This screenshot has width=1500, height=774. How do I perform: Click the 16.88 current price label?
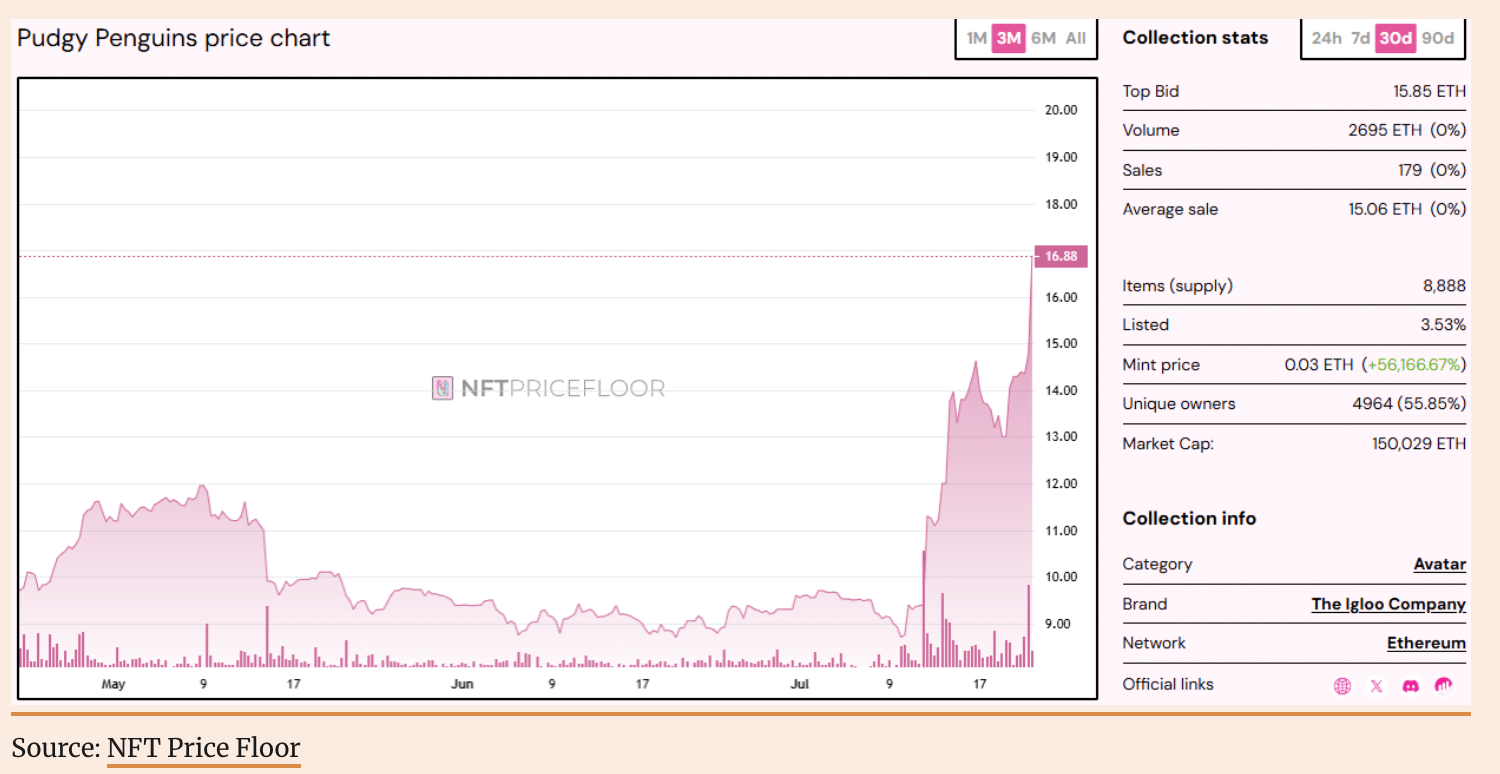click(1061, 256)
